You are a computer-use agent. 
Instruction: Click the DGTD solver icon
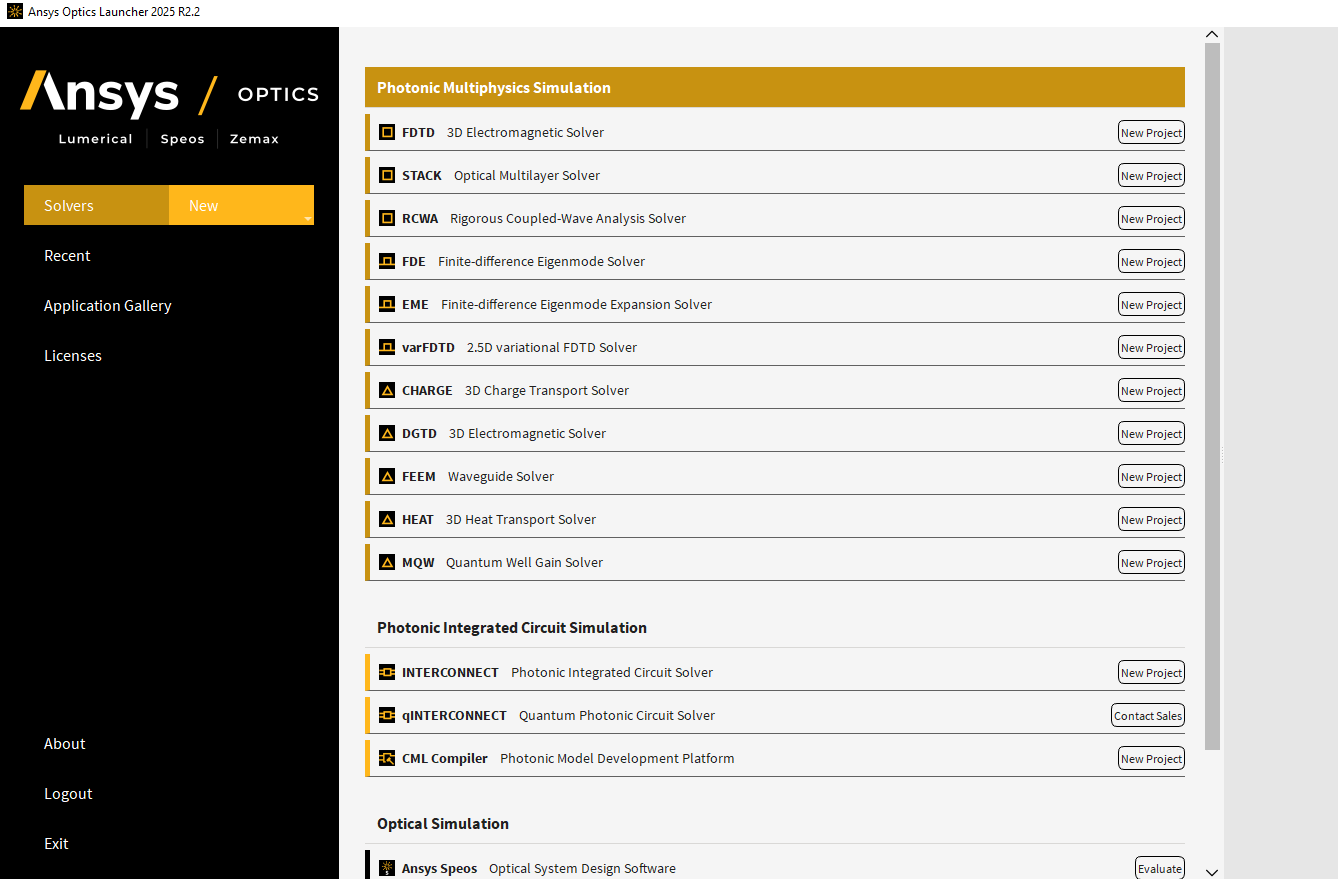tap(387, 433)
